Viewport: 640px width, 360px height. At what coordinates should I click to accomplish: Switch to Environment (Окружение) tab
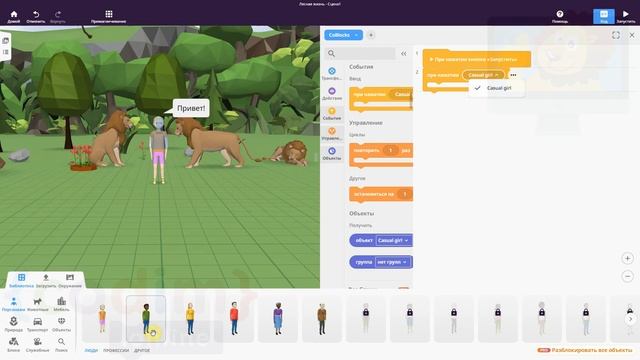(x=70, y=280)
